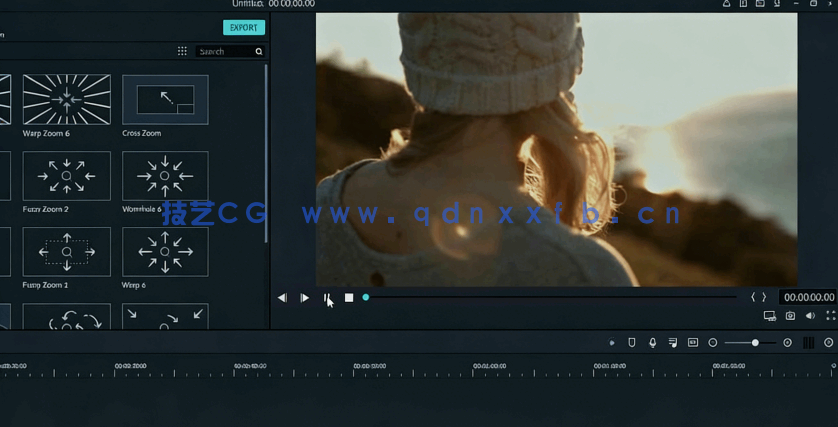Step back to the previous frame
Image resolution: width=838 pixels, height=427 pixels.
[x=282, y=298]
